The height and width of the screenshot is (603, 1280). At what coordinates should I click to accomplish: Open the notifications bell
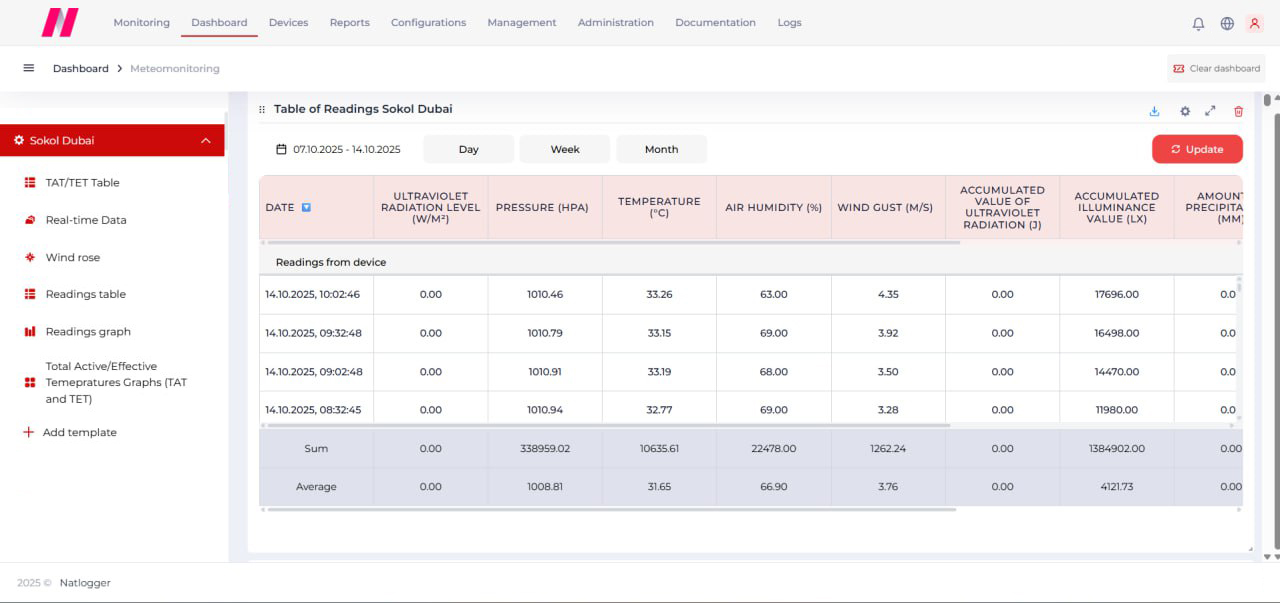(1198, 24)
